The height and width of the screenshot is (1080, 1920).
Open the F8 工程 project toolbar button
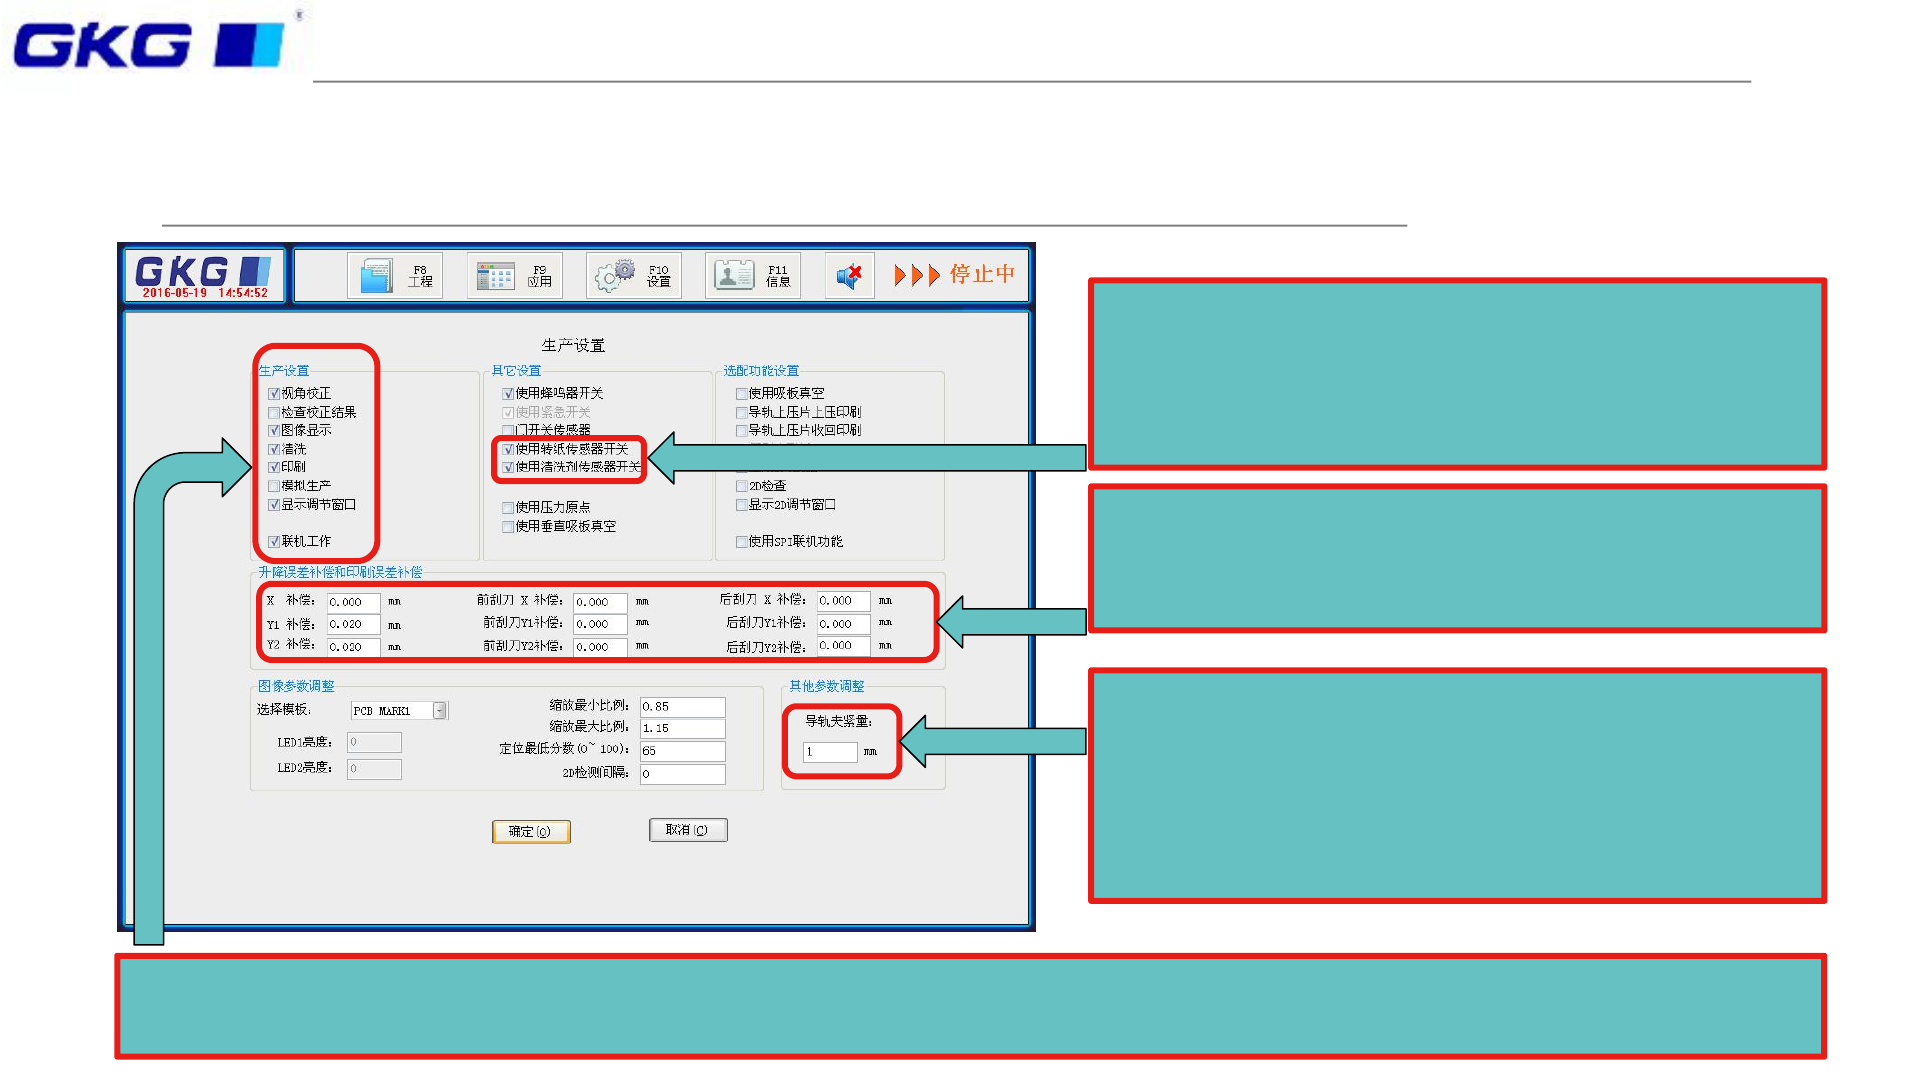395,276
